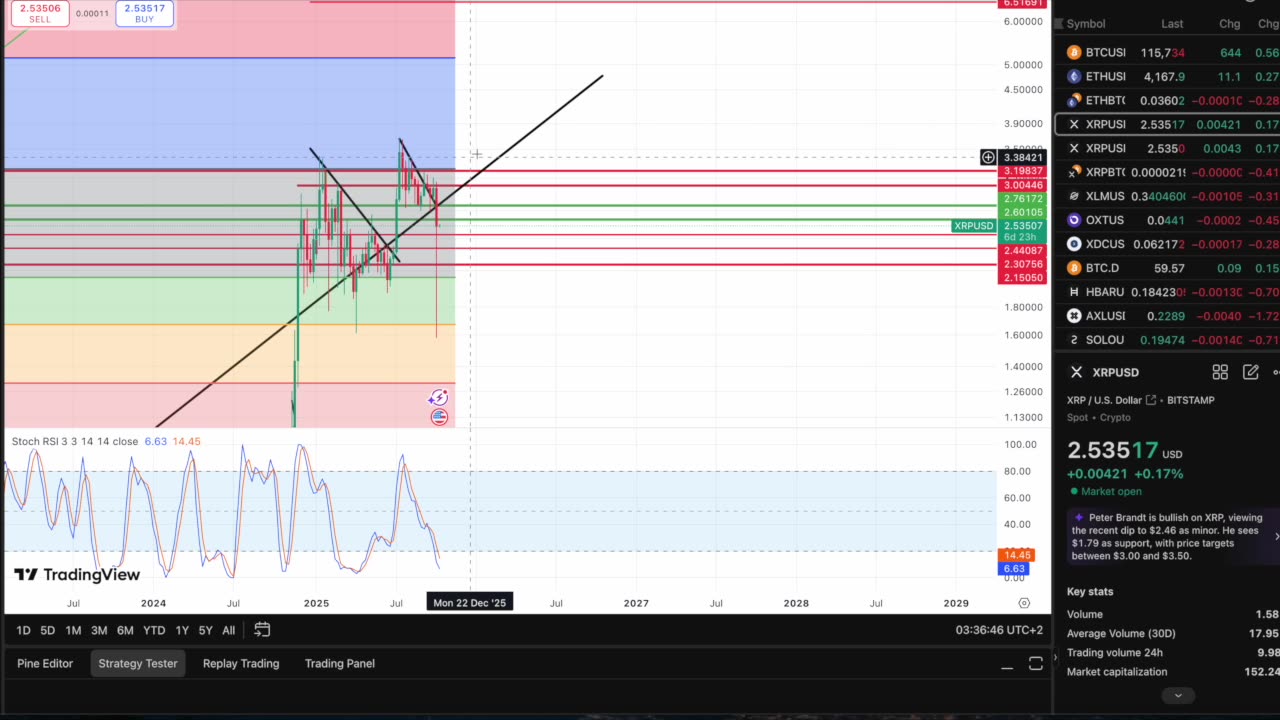Open Peter Brandt bullish XRP news text
1280x720 pixels.
pyautogui.click(x=1167, y=537)
